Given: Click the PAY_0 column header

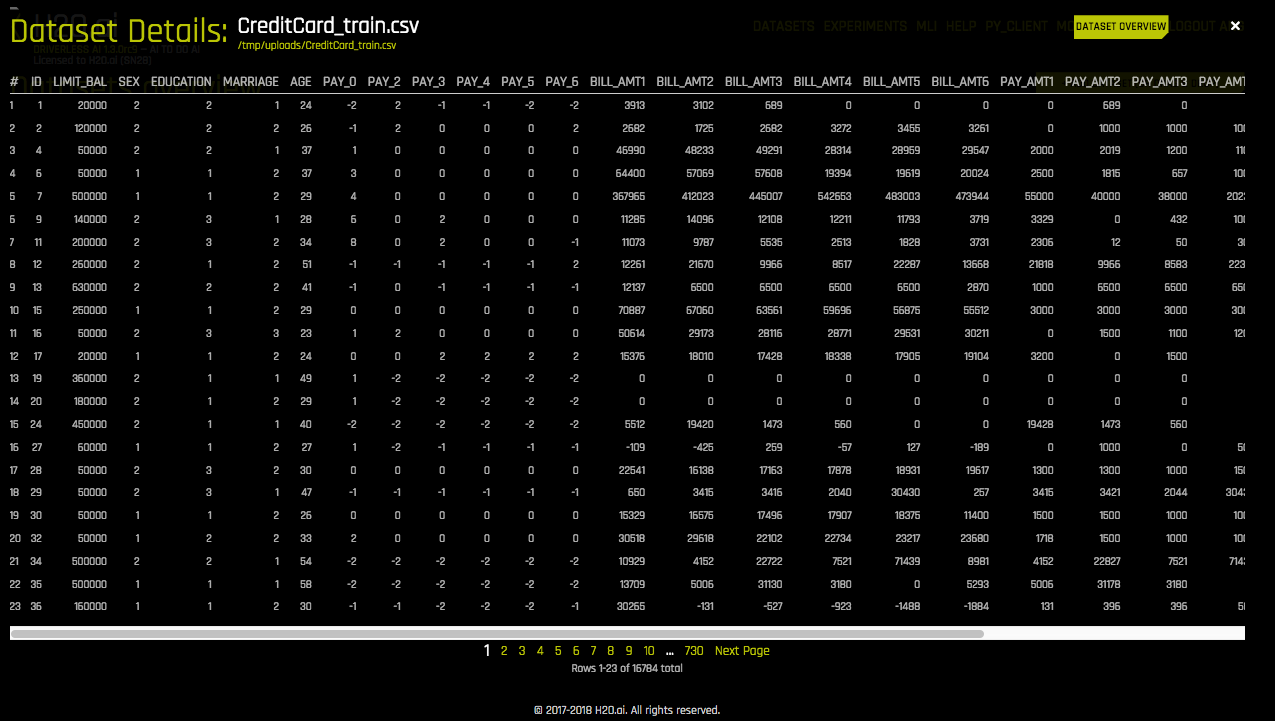Looking at the screenshot, I should (339, 81).
